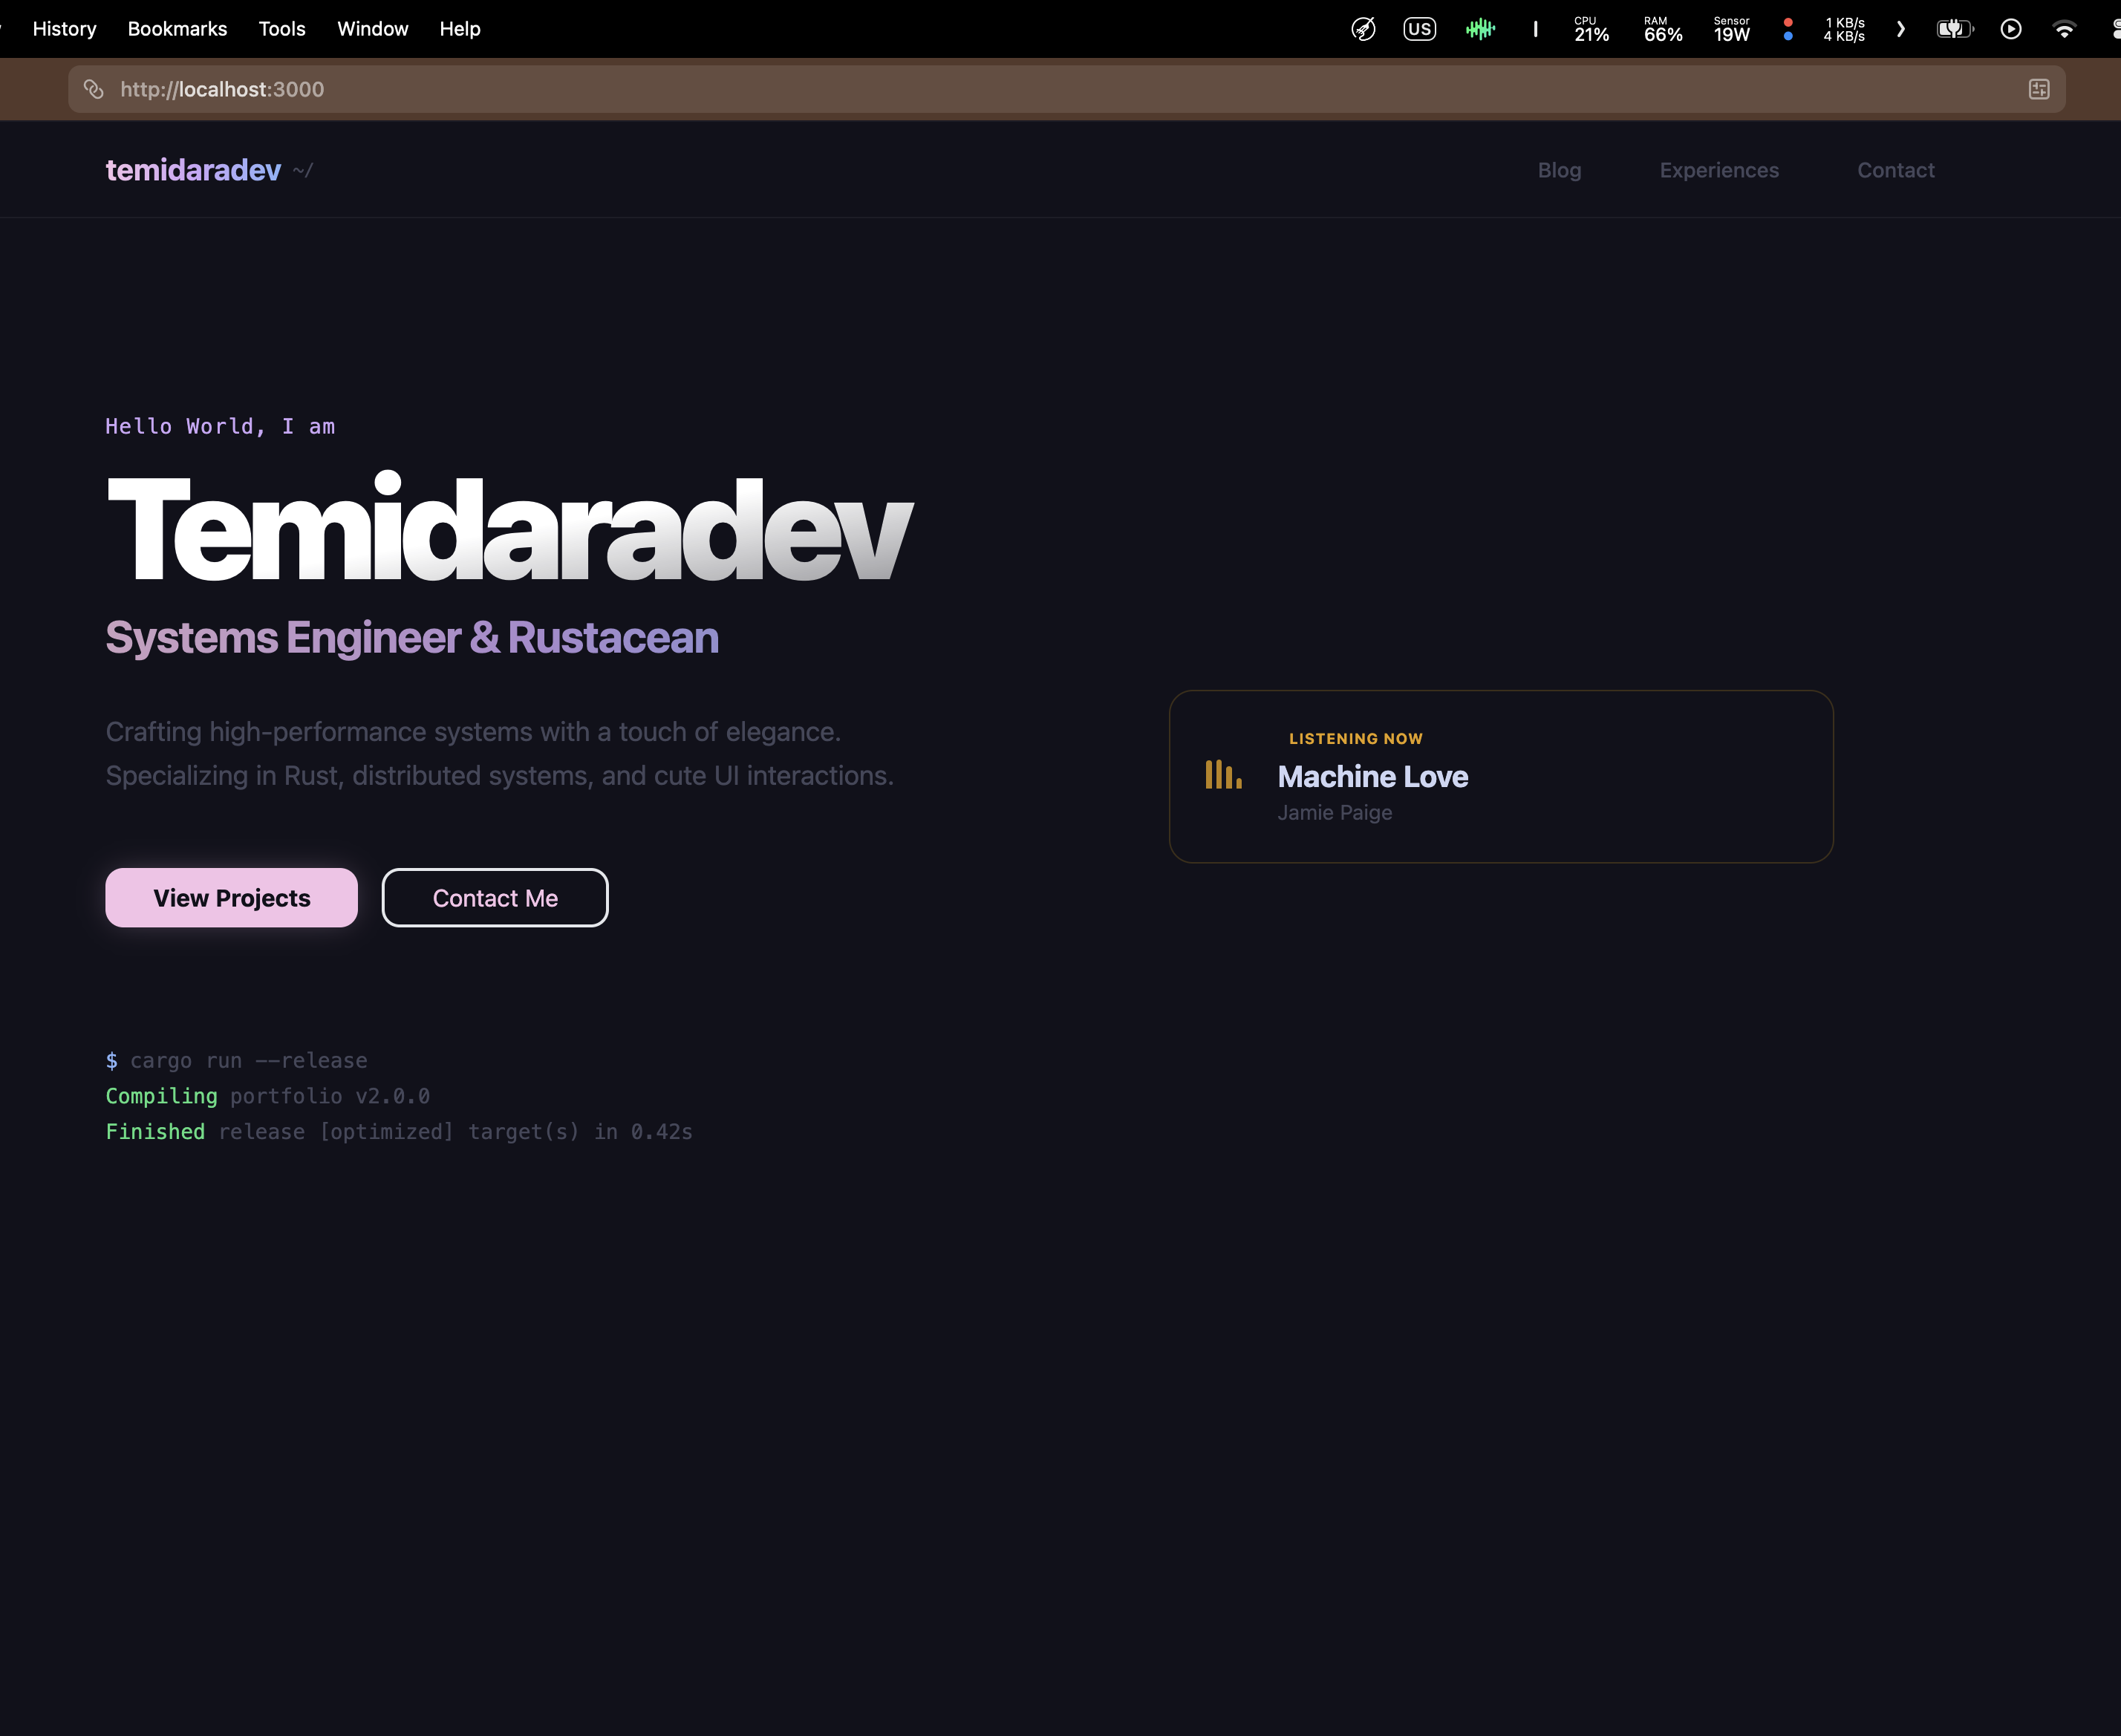Open the Wi-Fi menu bar icon
2121x1736 pixels.
(2064, 29)
